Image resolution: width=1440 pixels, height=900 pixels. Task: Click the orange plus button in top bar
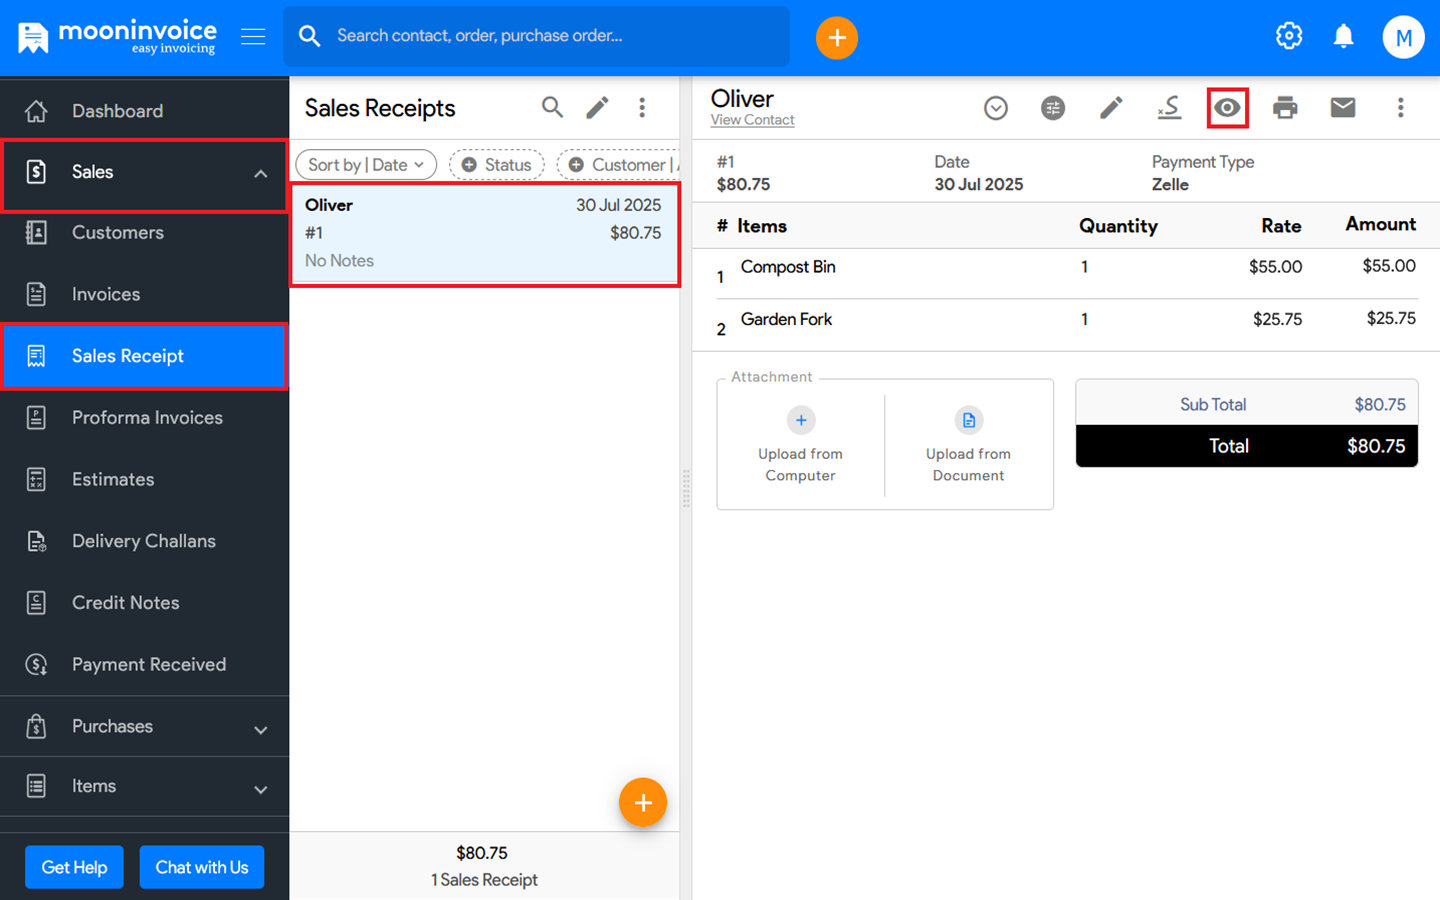[x=836, y=38]
